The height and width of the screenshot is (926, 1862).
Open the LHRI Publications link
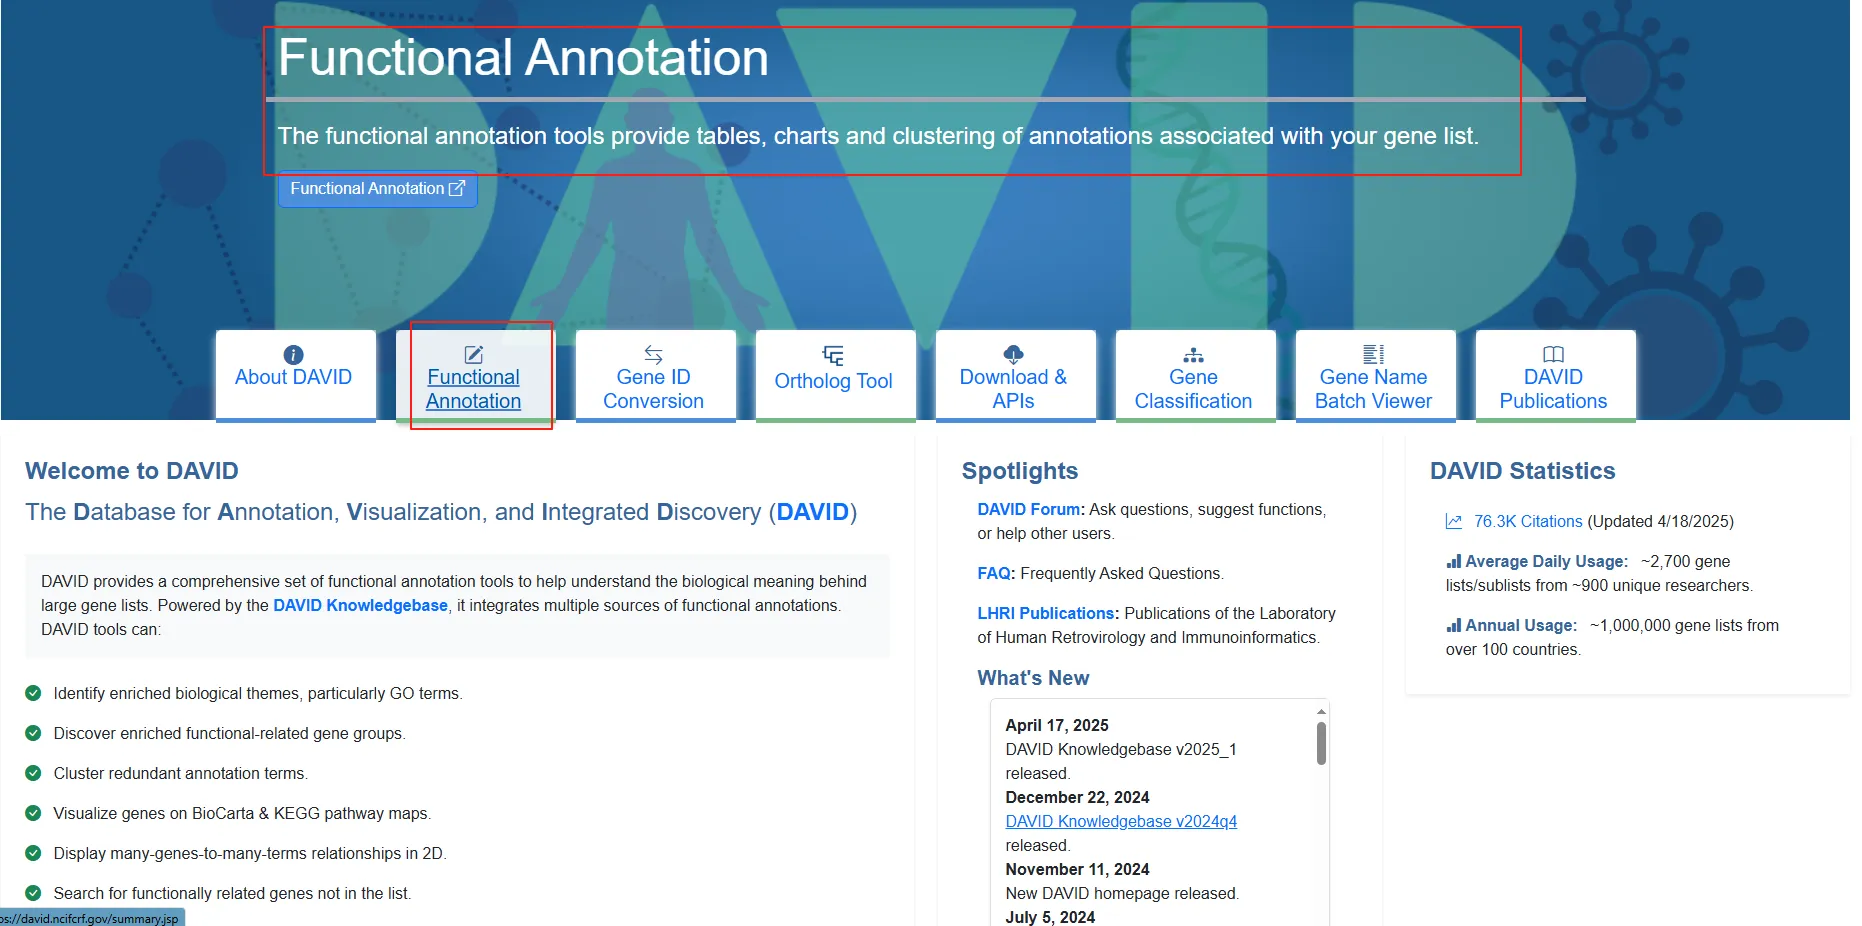coord(1045,613)
